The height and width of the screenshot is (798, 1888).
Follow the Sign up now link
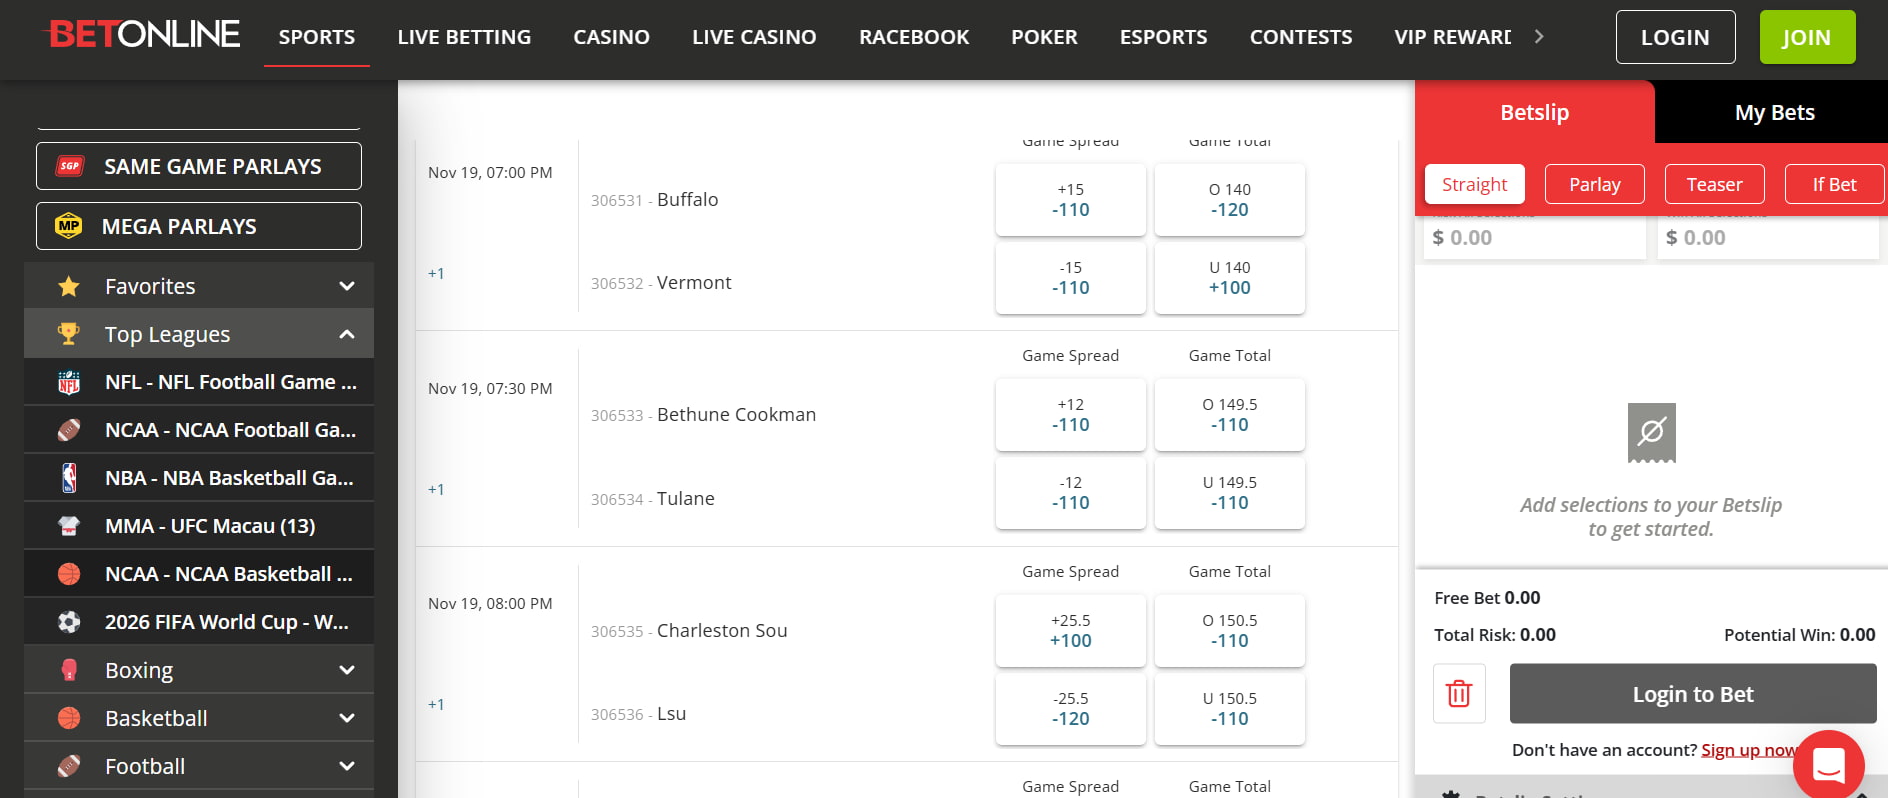1748,749
